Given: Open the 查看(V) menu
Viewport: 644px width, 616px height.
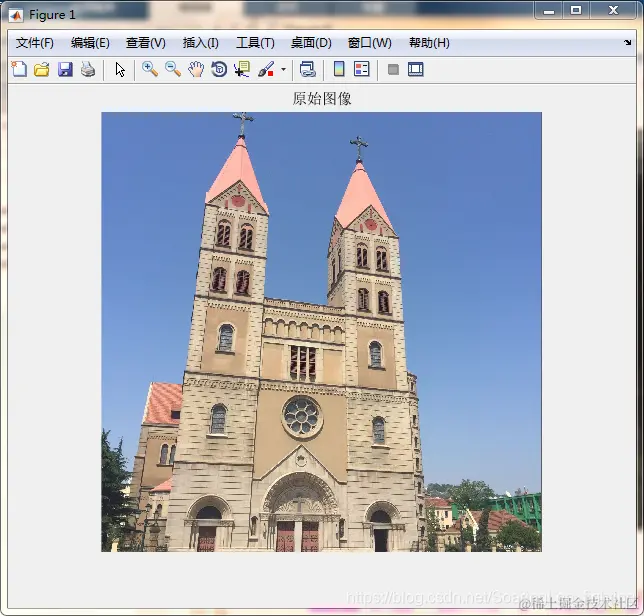Looking at the screenshot, I should point(146,43).
